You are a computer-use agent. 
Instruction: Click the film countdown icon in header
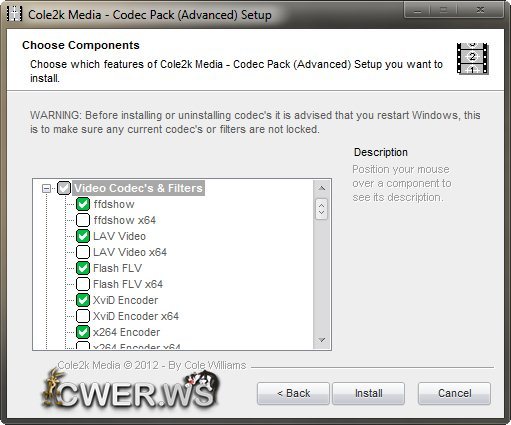click(x=472, y=58)
